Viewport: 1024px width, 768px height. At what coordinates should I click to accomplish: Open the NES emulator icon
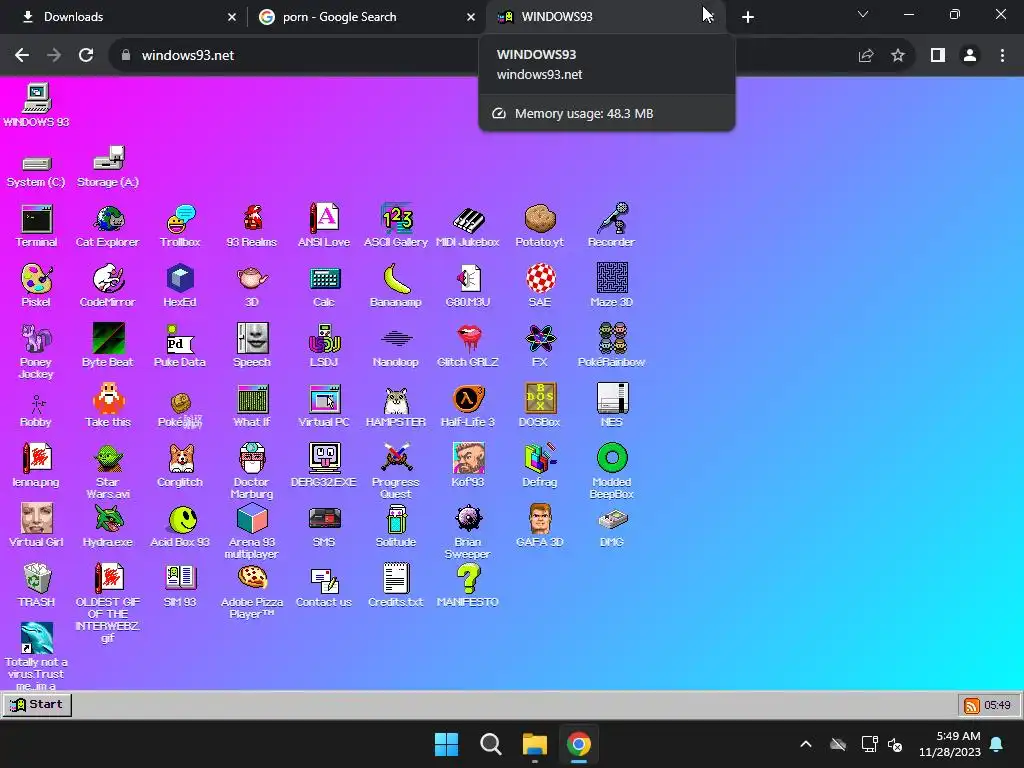click(611, 406)
